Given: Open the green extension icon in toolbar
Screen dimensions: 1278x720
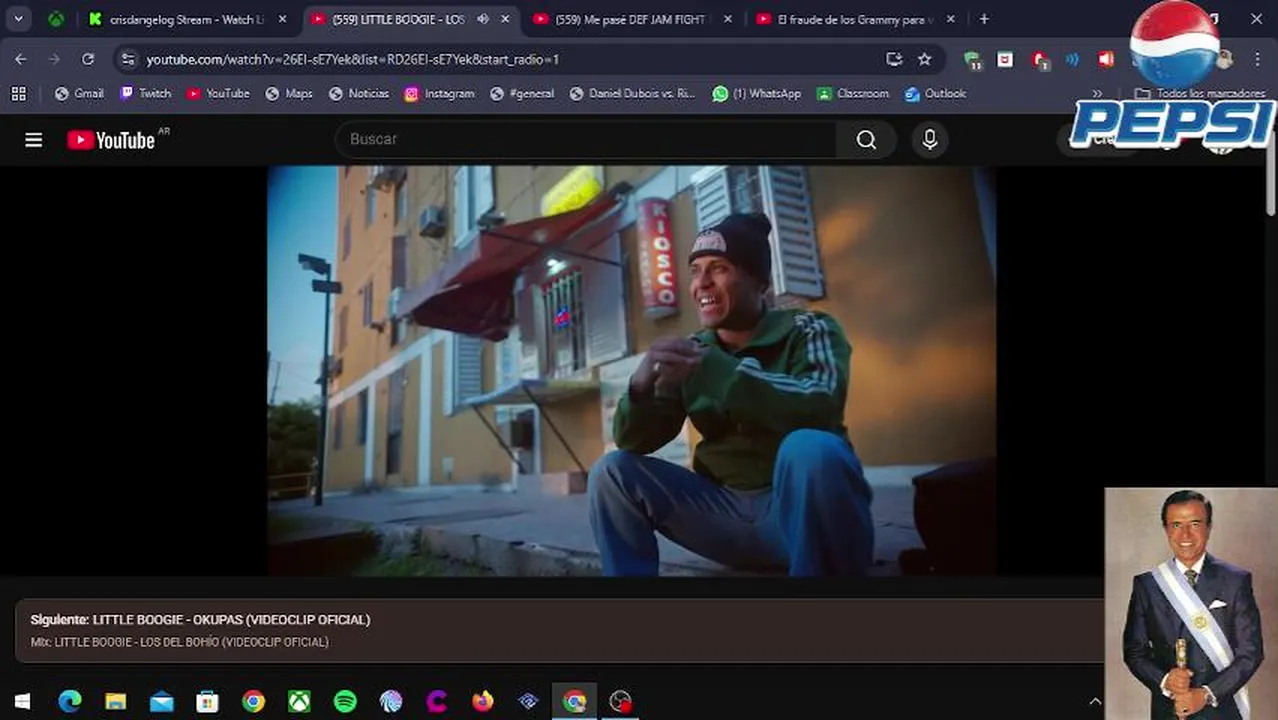Looking at the screenshot, I should [x=973, y=60].
